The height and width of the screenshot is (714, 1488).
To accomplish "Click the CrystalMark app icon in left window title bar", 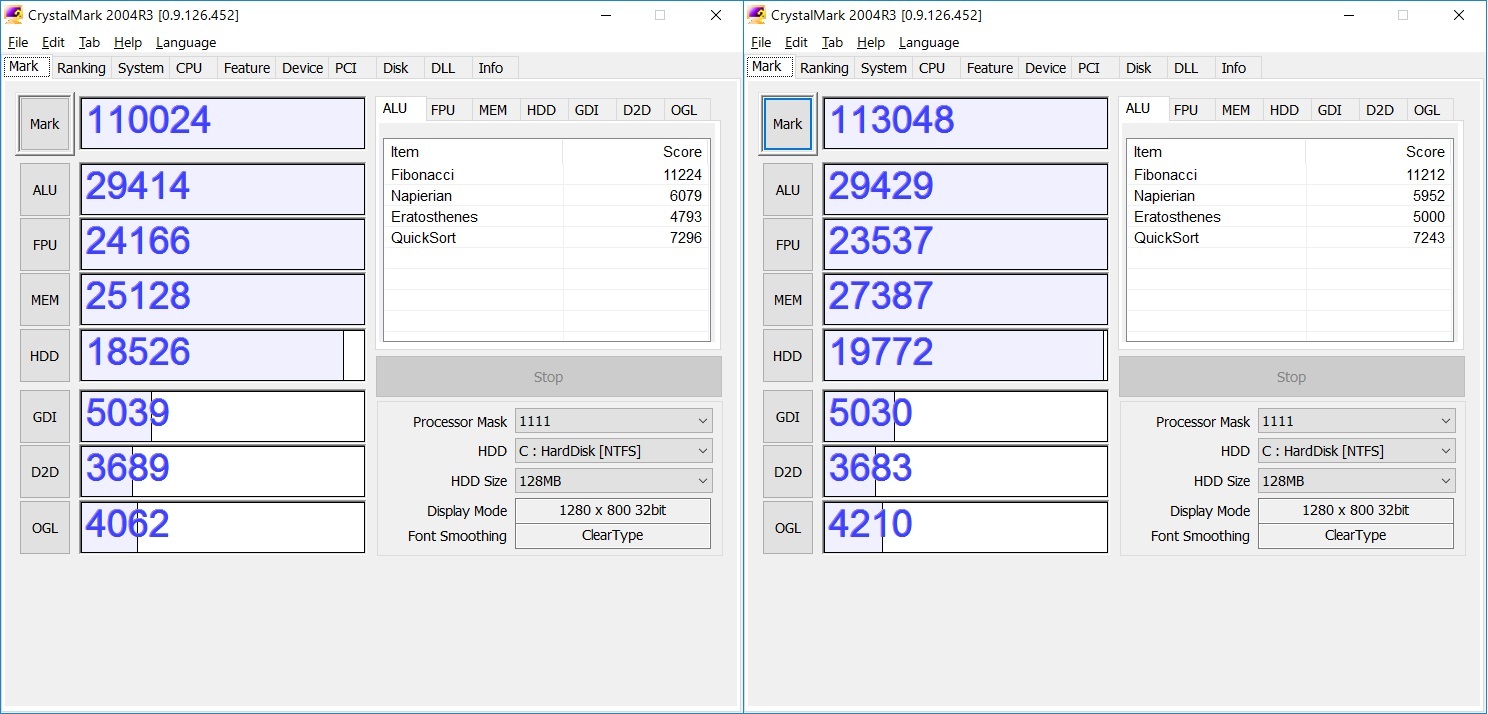I will [x=15, y=15].
